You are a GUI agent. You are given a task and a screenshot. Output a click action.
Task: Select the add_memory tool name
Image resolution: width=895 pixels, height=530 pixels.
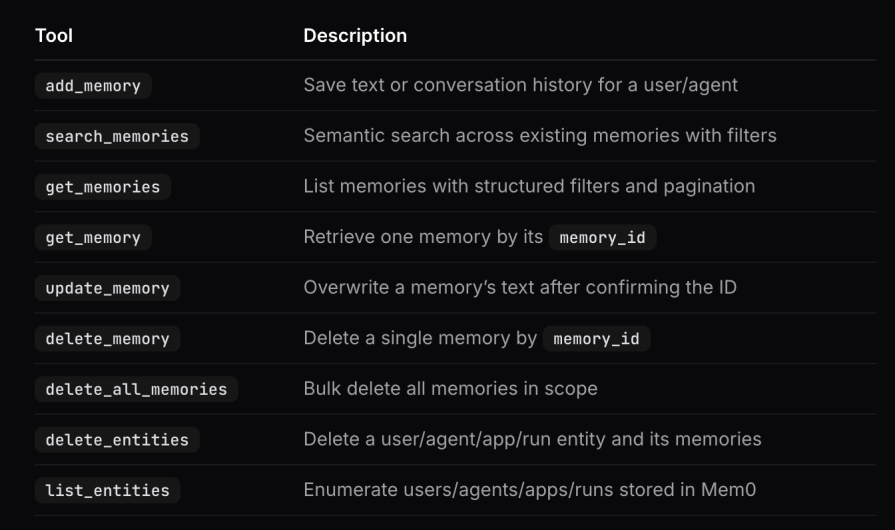(x=93, y=86)
